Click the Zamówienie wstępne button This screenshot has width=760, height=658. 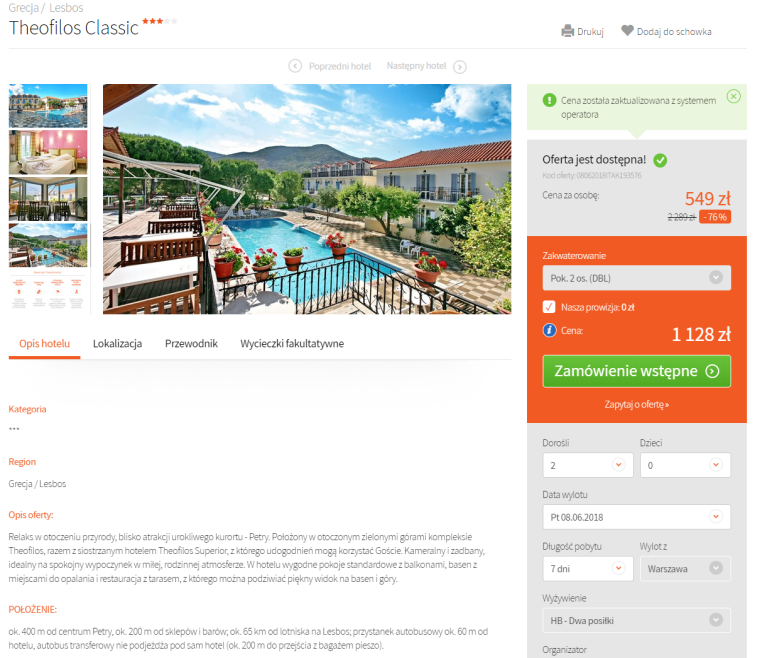[636, 371]
